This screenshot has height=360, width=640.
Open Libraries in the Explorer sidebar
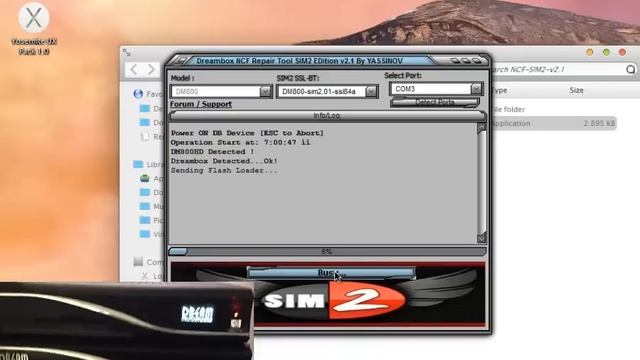[148, 164]
